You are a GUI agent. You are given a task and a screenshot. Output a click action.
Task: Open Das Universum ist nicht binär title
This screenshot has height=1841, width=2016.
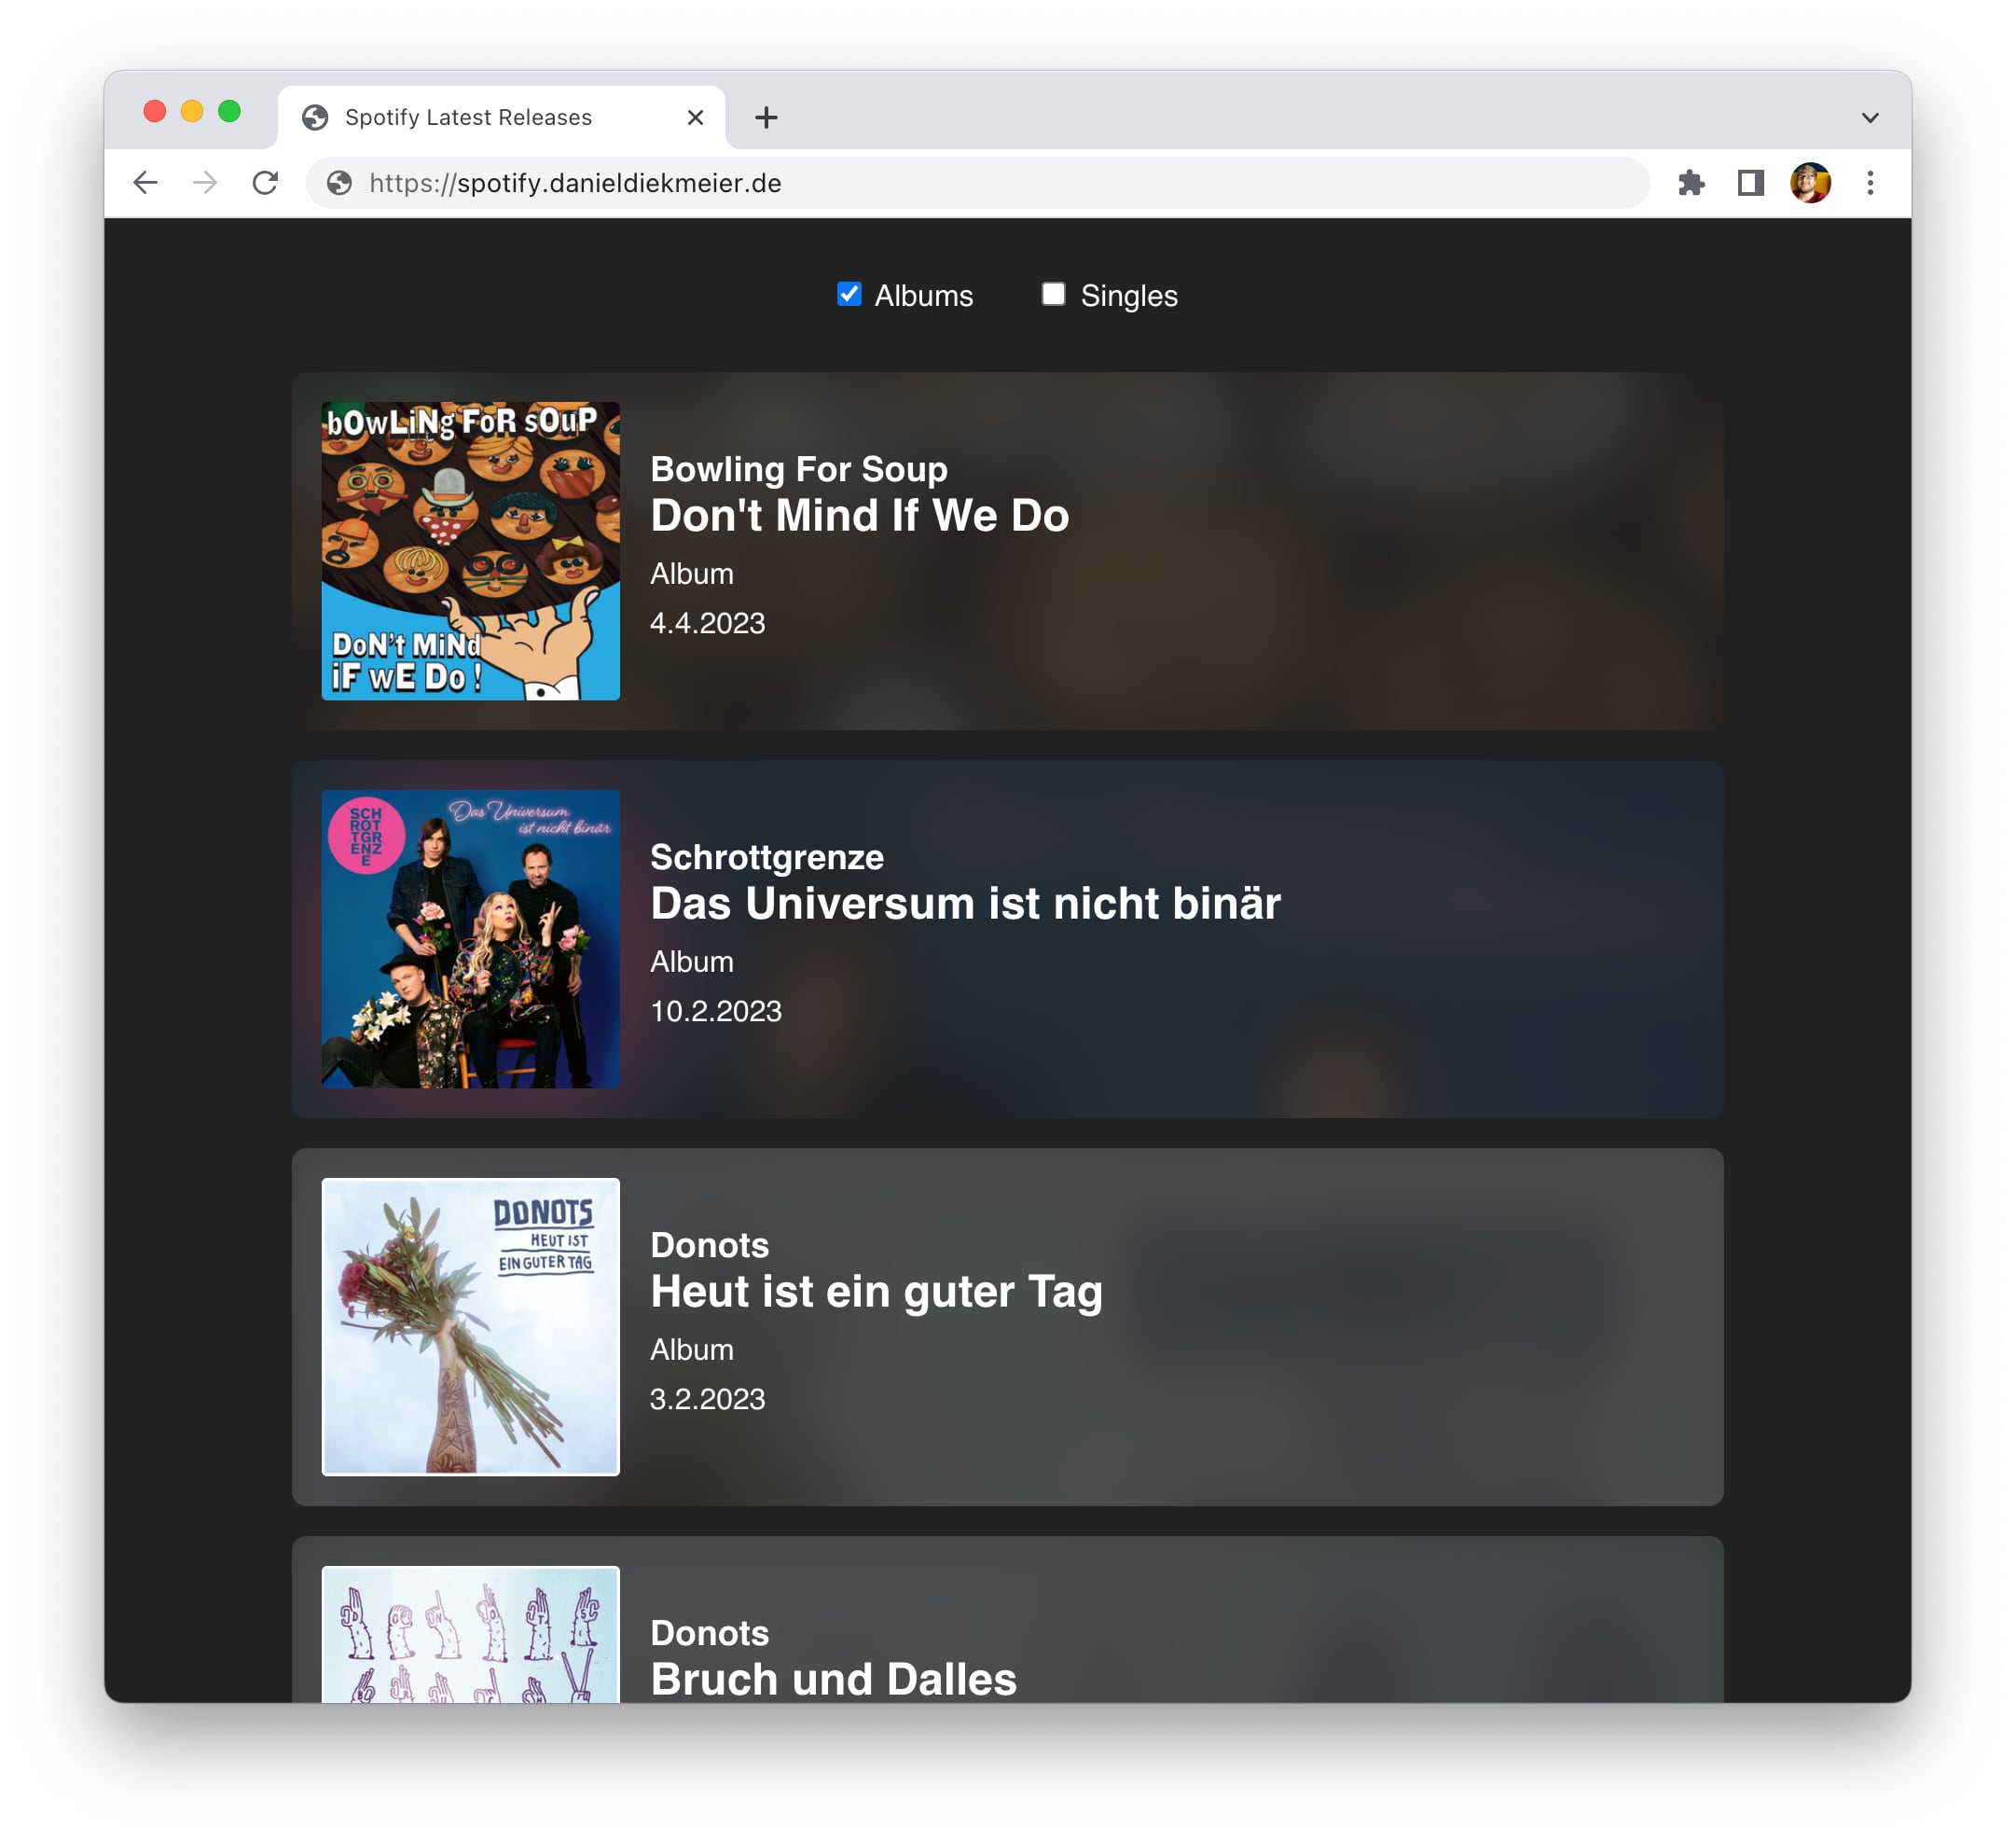click(965, 904)
